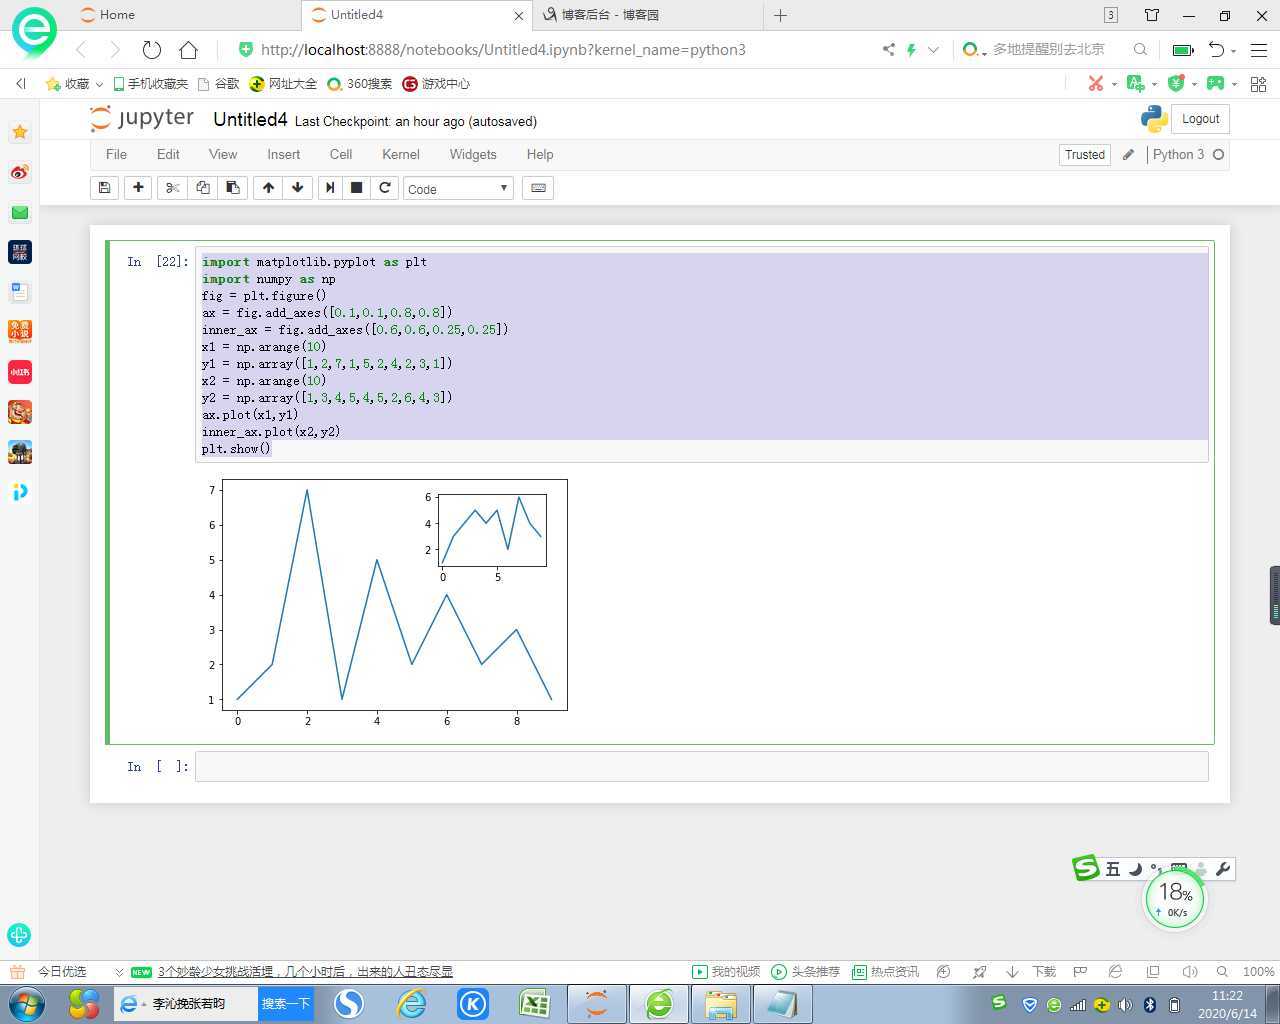Click the Trusted notebook button
Image resolution: width=1280 pixels, height=1024 pixels.
(x=1085, y=154)
